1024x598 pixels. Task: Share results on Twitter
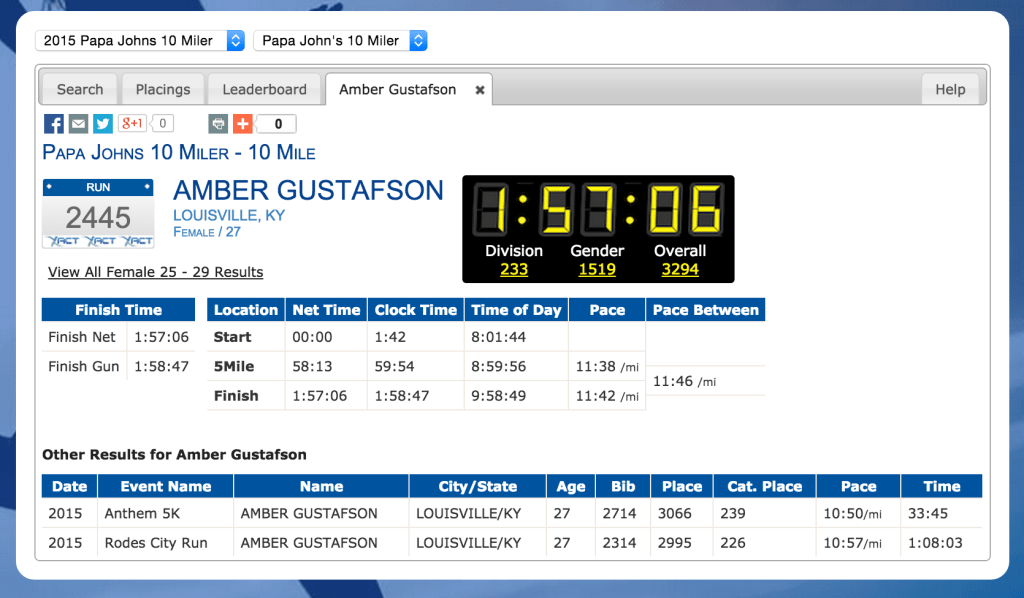coord(102,123)
